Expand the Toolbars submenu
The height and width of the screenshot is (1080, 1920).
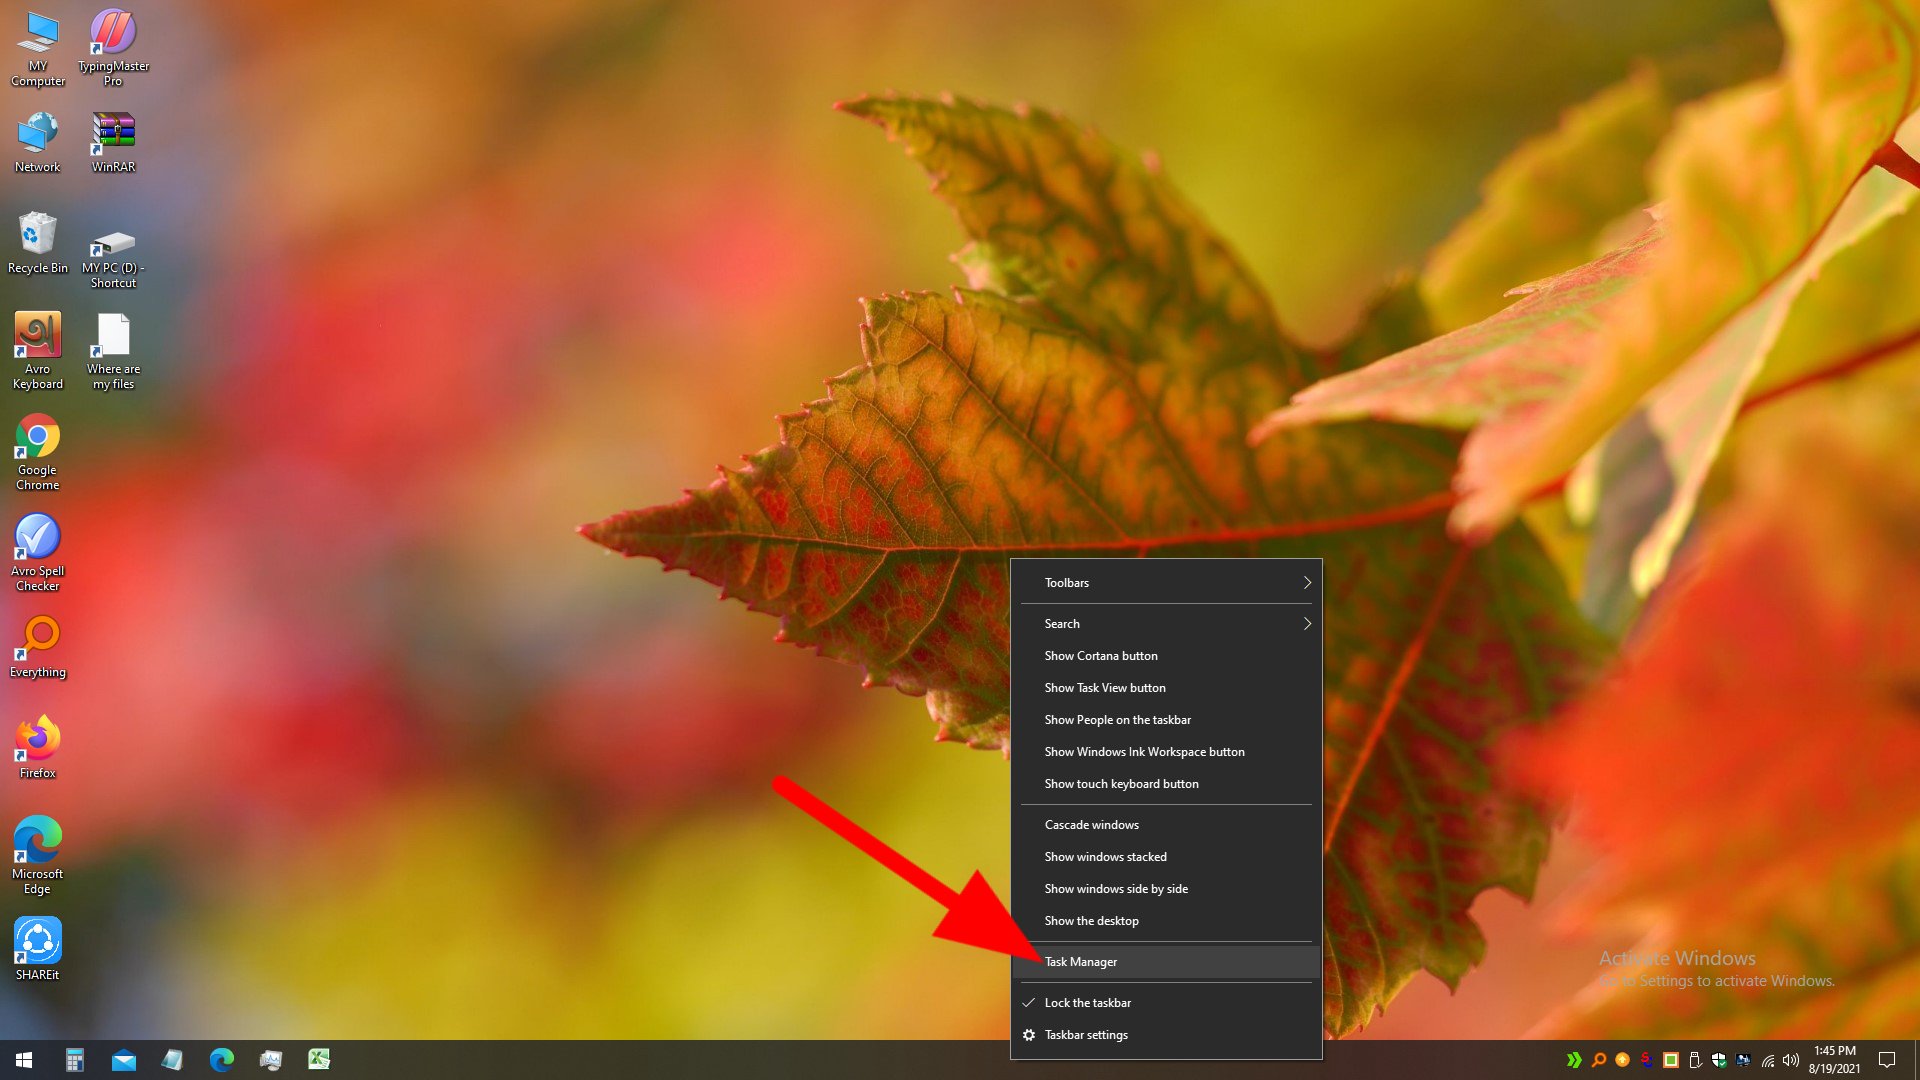1166,582
